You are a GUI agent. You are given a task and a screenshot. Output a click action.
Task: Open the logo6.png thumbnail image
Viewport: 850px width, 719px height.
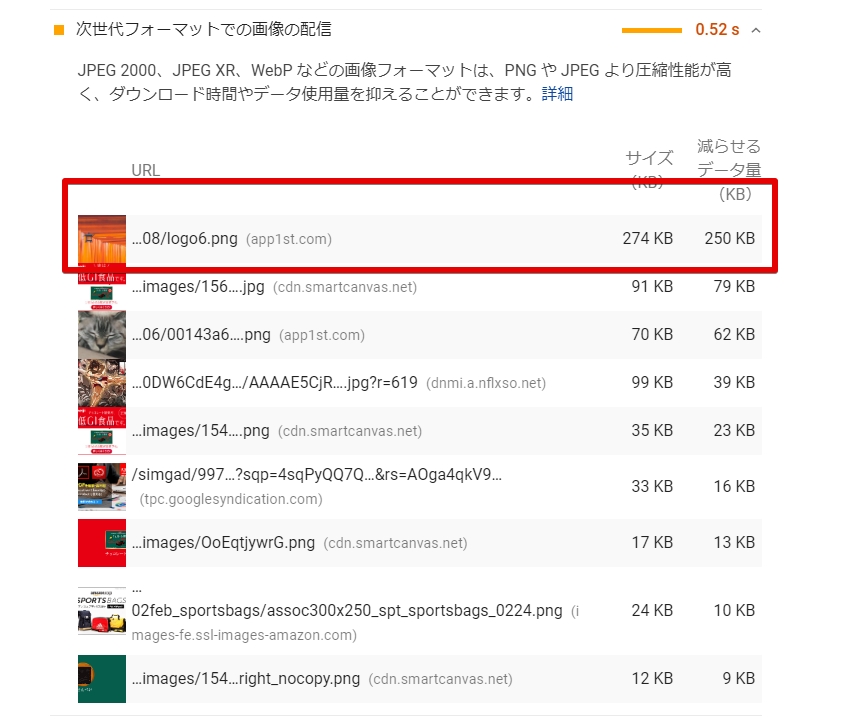(102, 239)
